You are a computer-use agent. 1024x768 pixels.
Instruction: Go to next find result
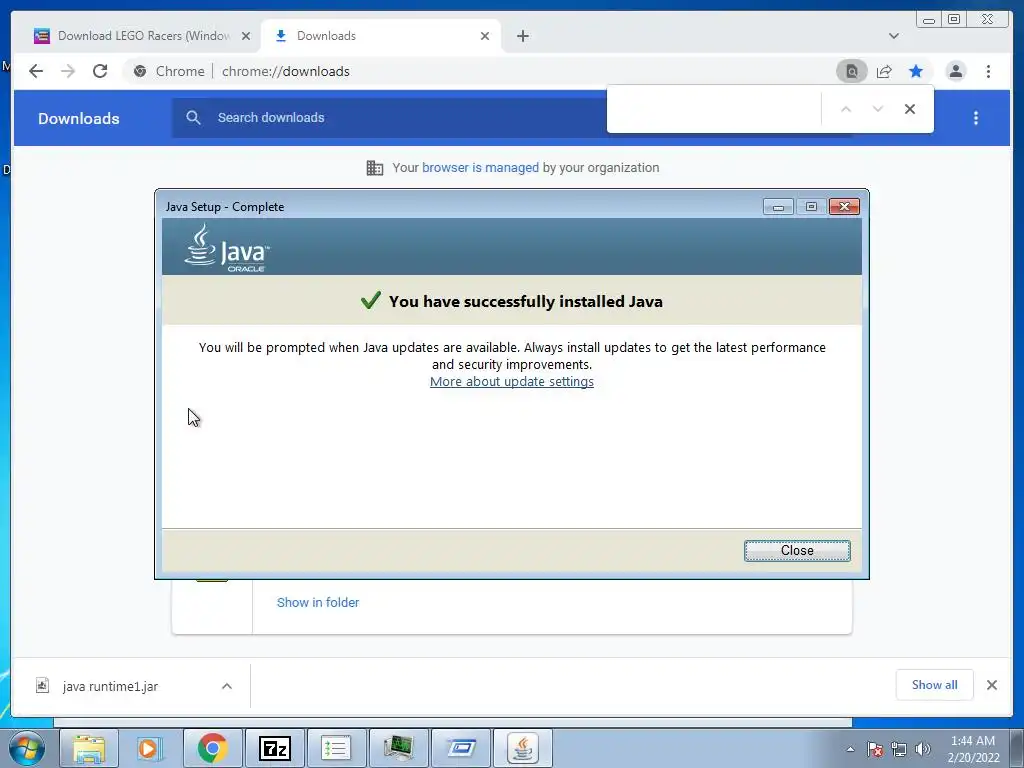click(878, 109)
